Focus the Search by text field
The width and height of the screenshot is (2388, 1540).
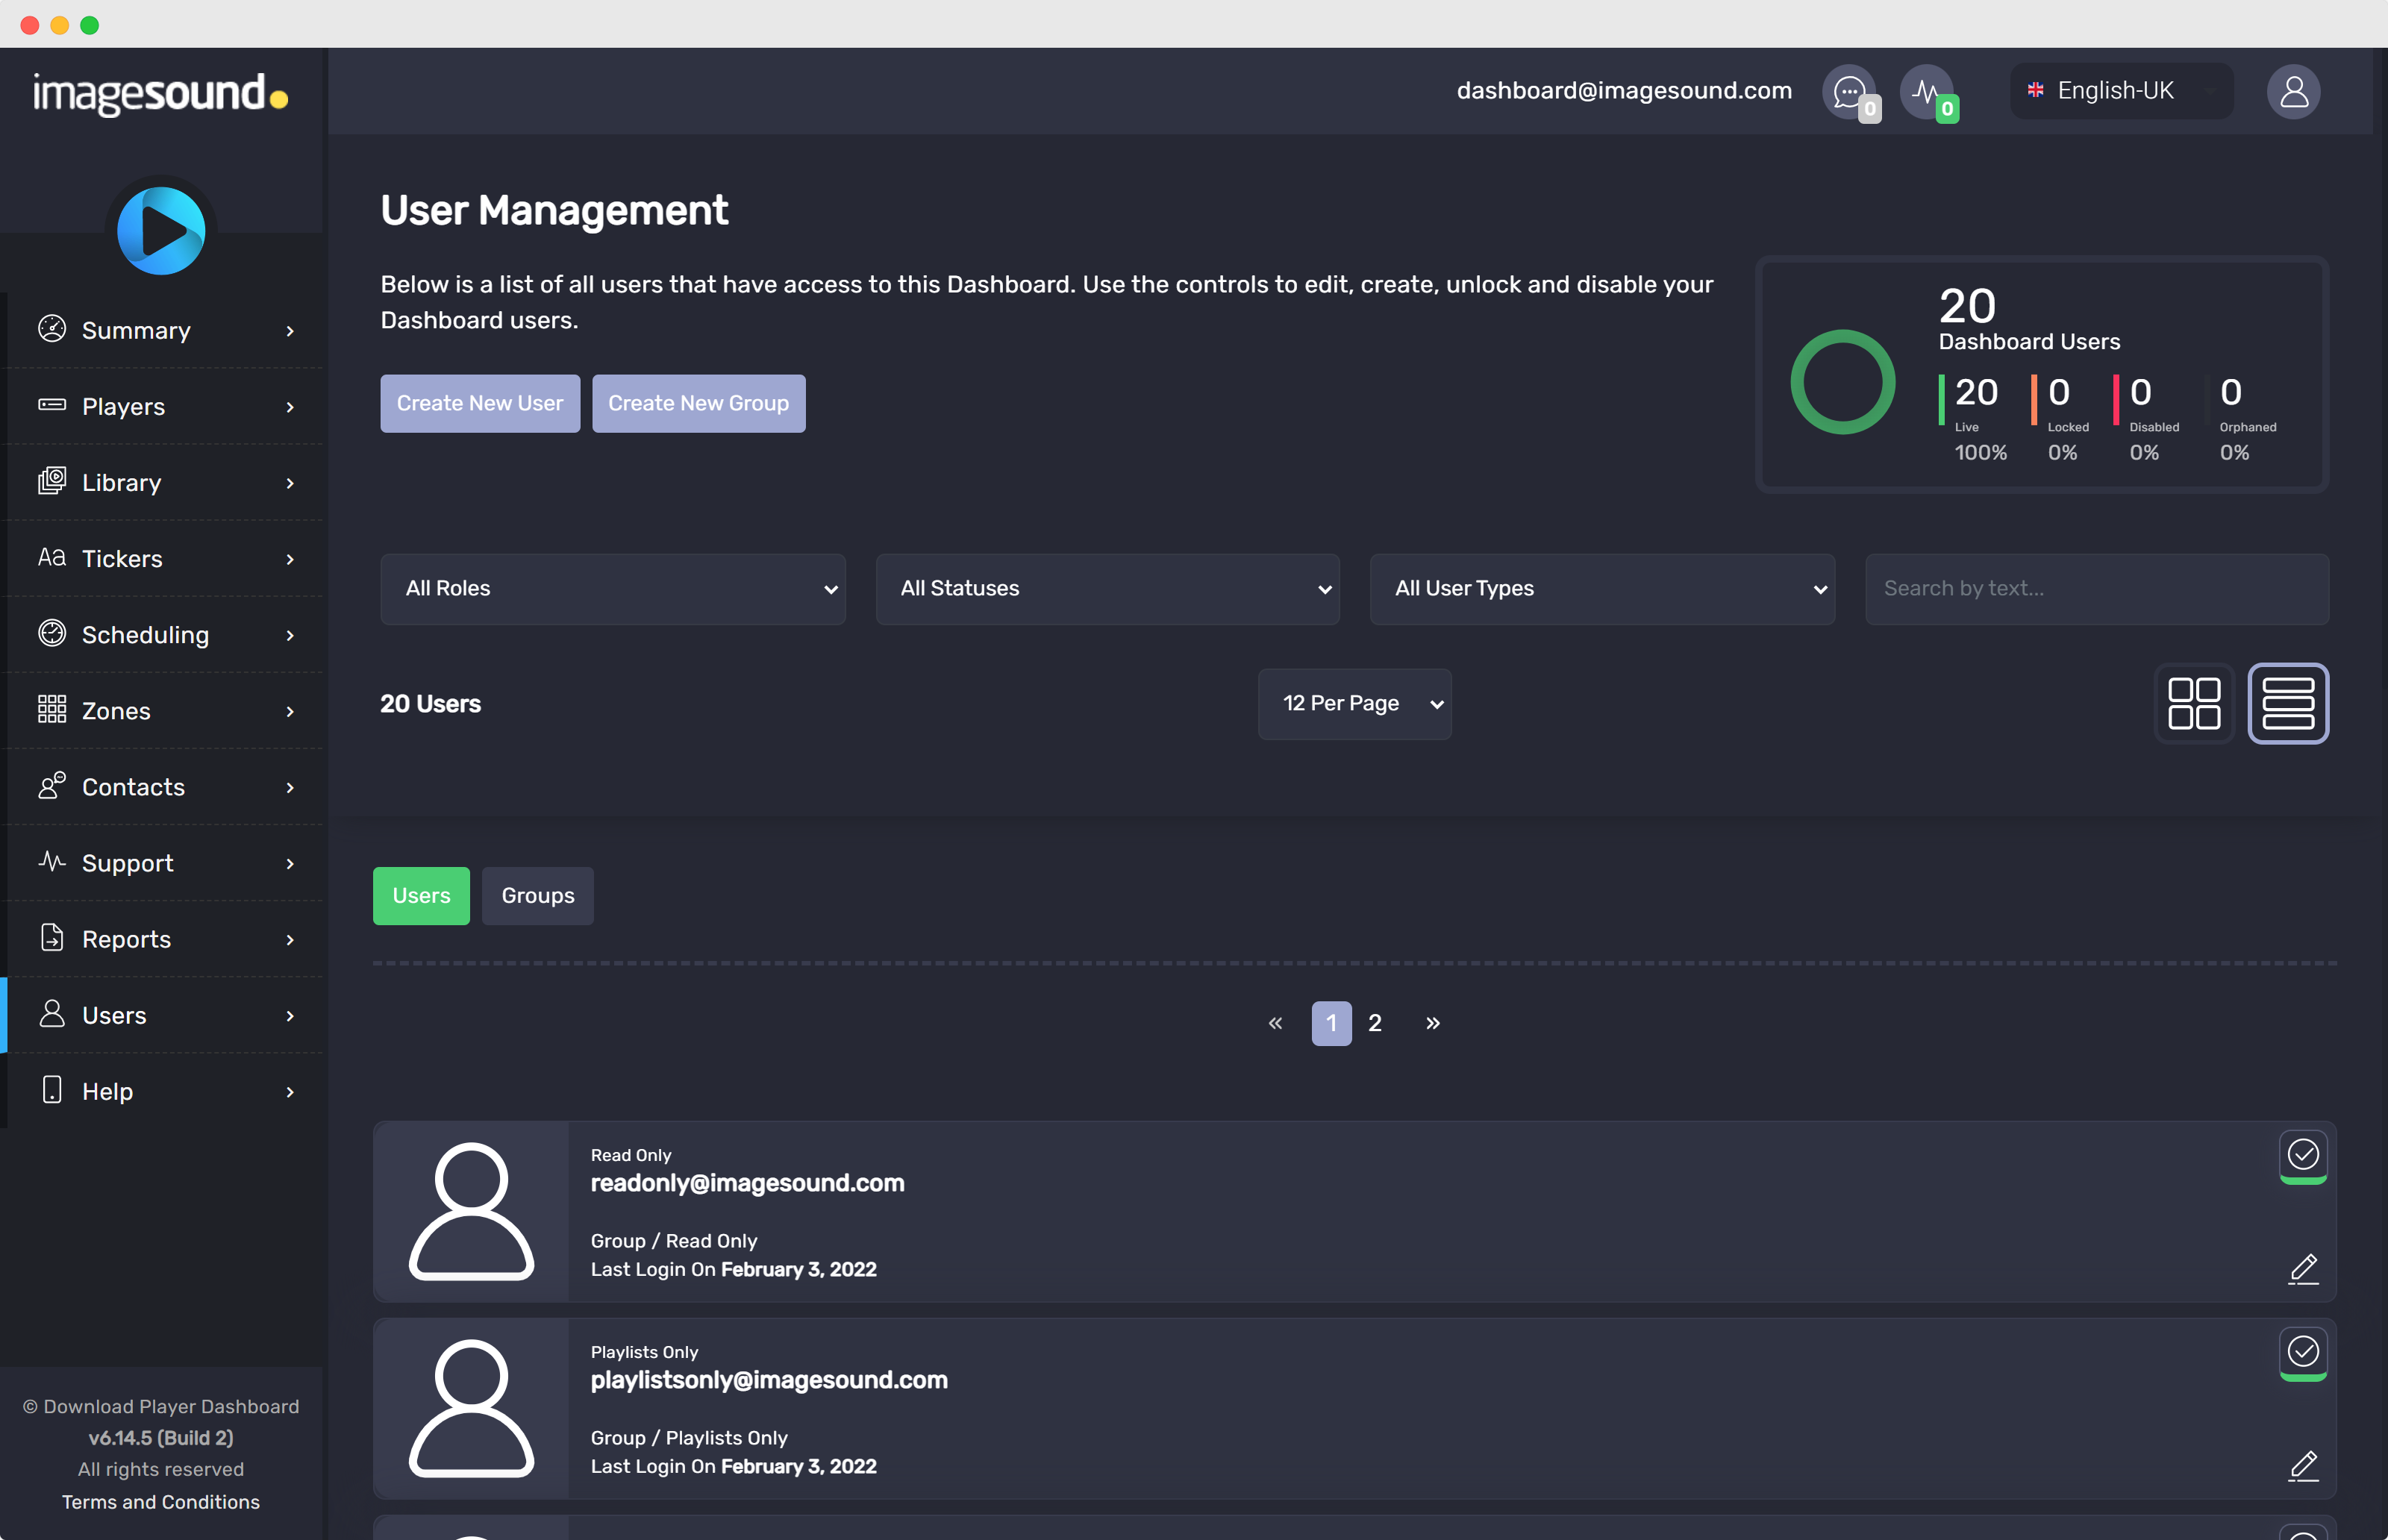pyautogui.click(x=2097, y=589)
